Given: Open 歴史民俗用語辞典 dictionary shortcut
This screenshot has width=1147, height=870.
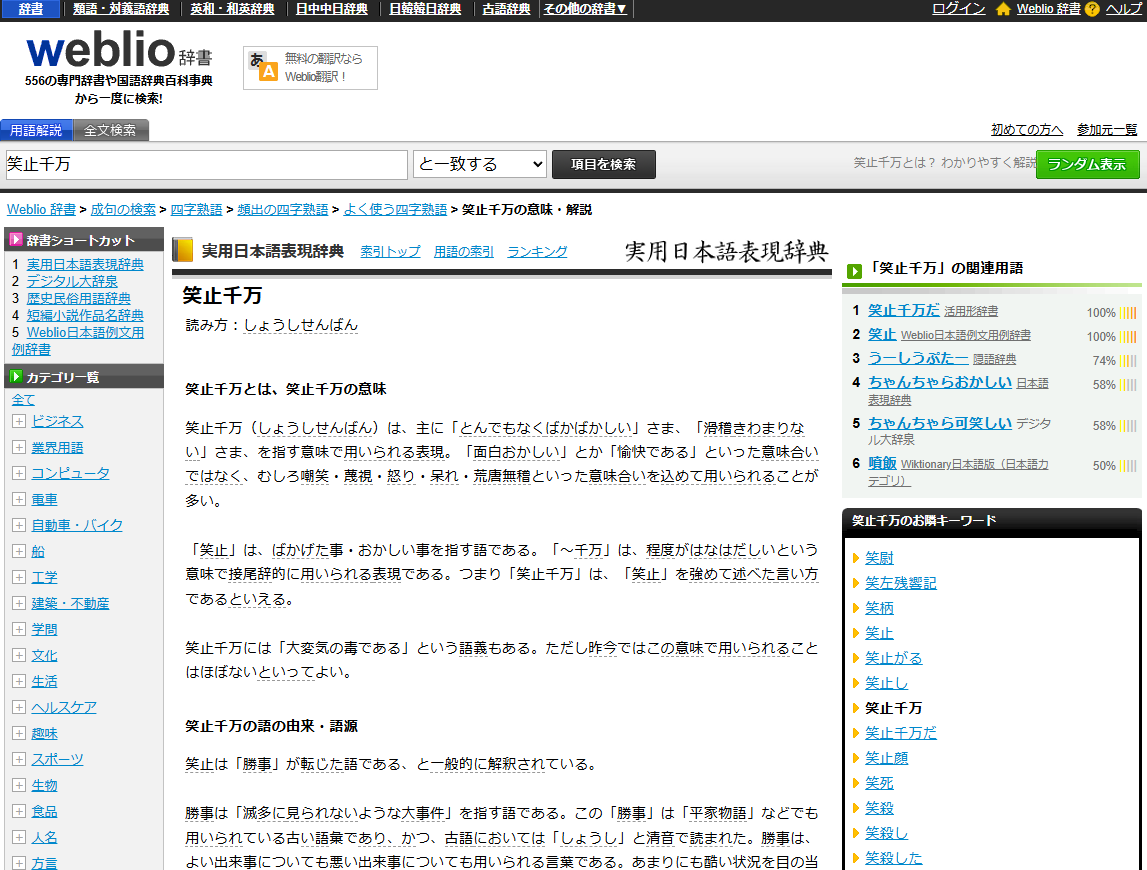Looking at the screenshot, I should pyautogui.click(x=78, y=299).
